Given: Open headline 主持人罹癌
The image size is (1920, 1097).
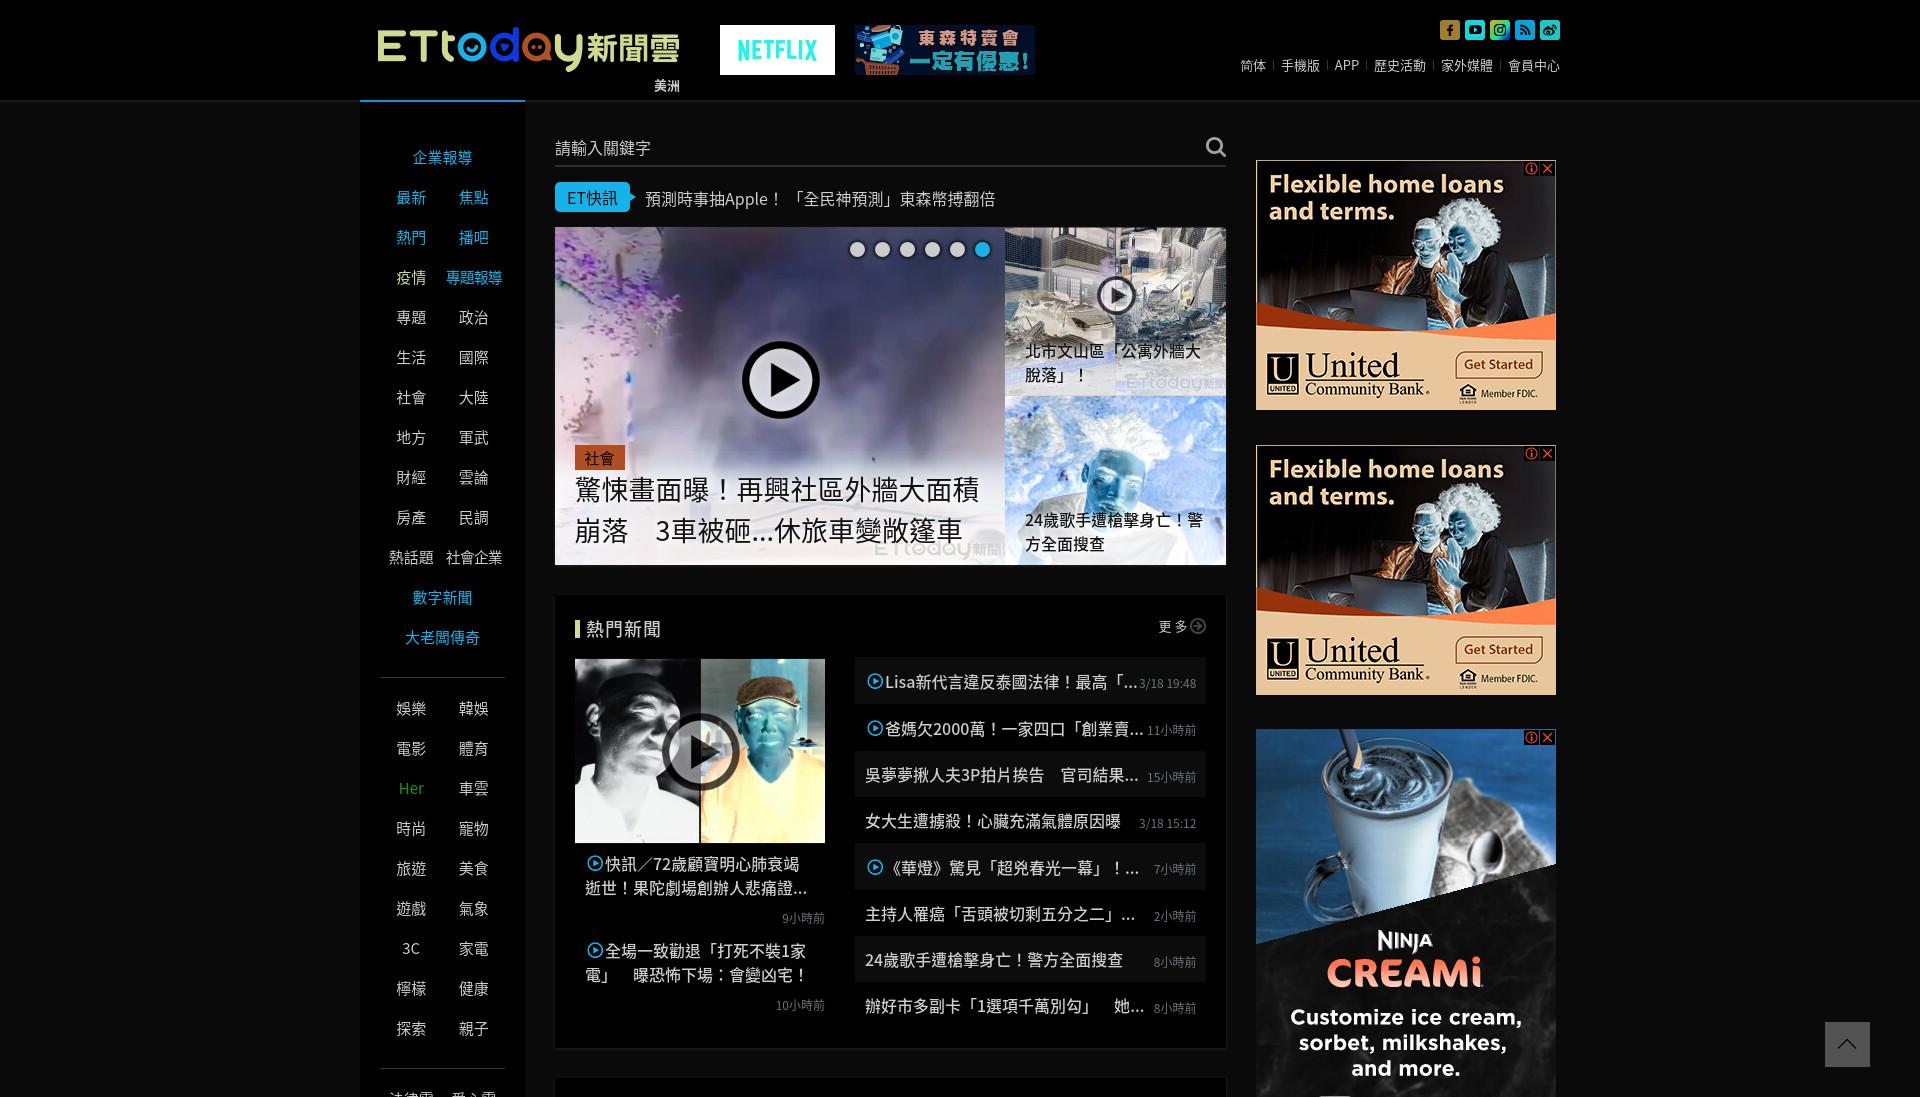Looking at the screenshot, I should click(1000, 914).
